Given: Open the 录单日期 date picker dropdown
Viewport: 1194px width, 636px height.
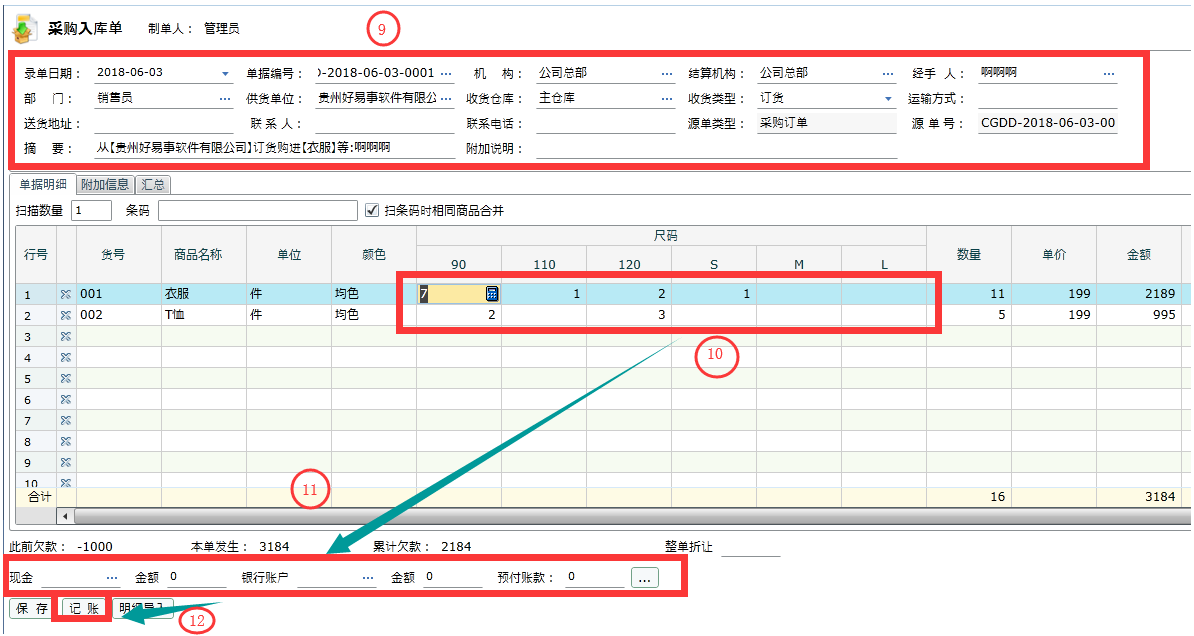Looking at the screenshot, I should tap(224, 72).
